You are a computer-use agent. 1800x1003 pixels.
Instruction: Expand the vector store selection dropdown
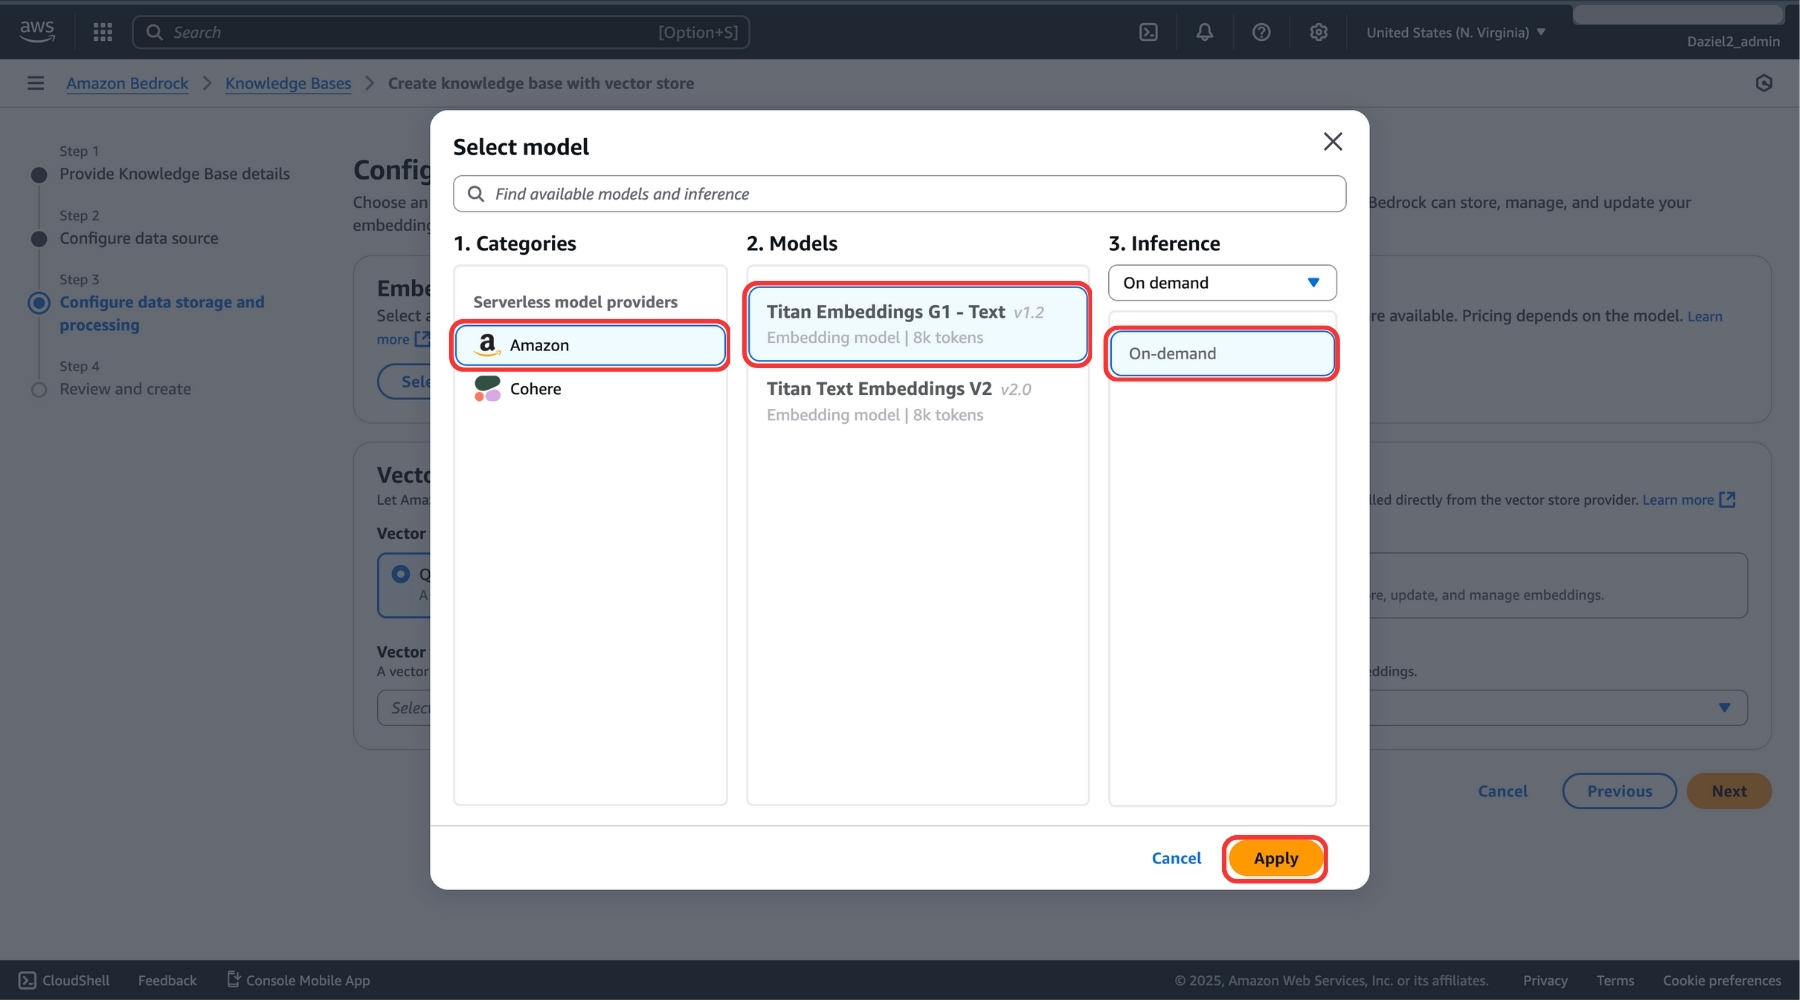(1724, 707)
